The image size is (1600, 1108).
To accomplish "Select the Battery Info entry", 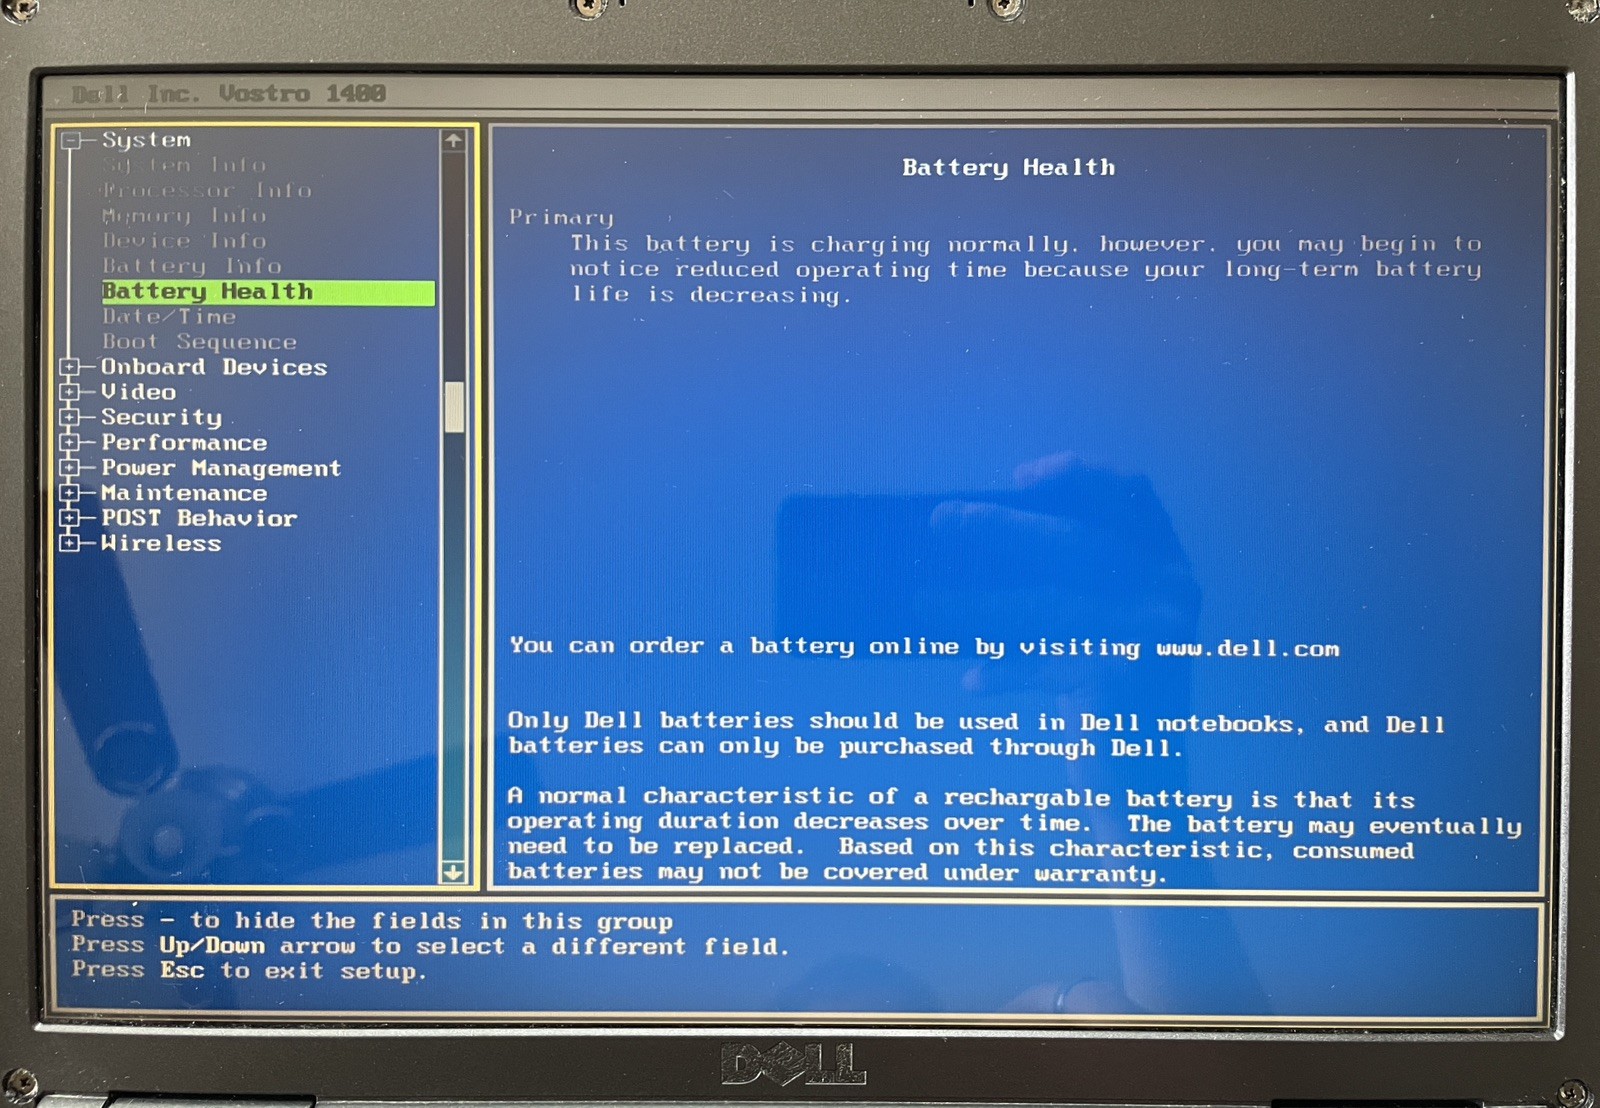I will coord(192,266).
